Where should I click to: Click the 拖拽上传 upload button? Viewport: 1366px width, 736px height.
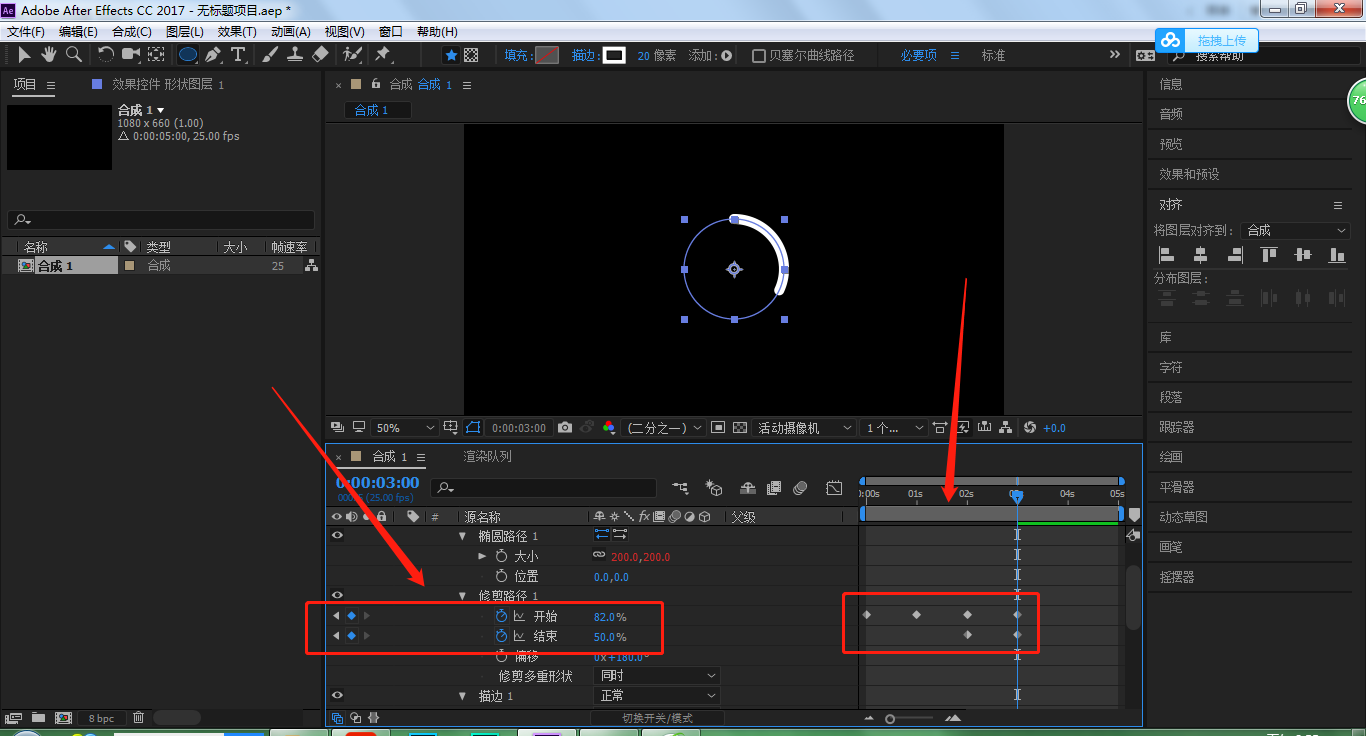click(x=1207, y=40)
